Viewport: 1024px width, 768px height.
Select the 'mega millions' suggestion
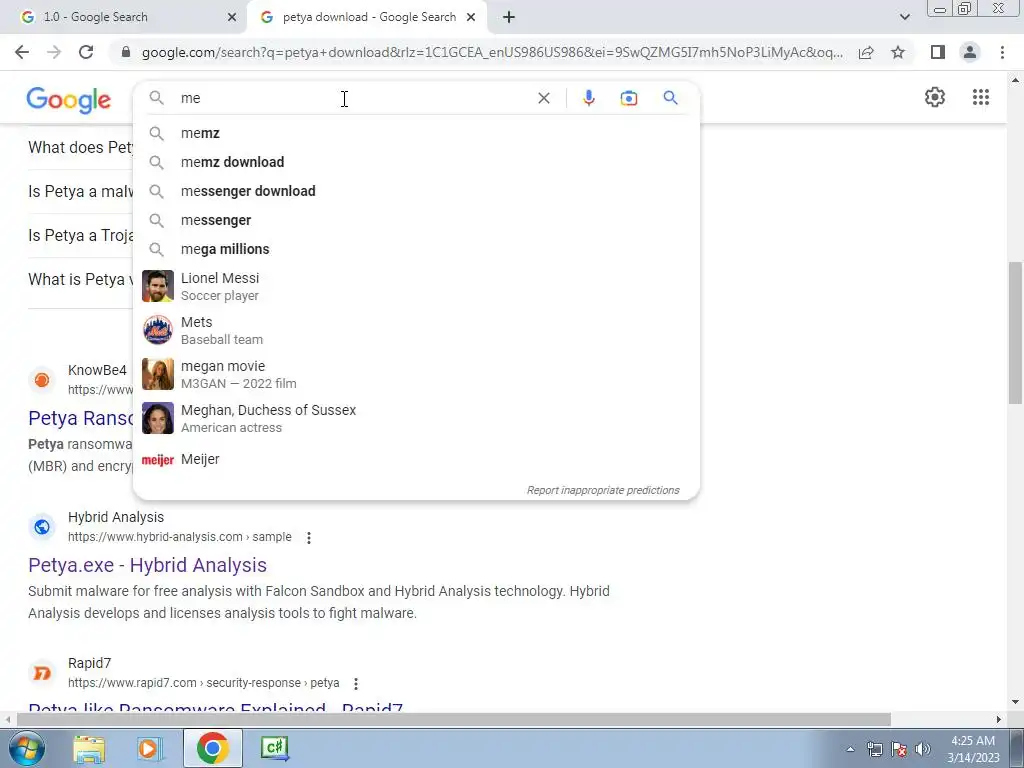[x=416, y=249]
